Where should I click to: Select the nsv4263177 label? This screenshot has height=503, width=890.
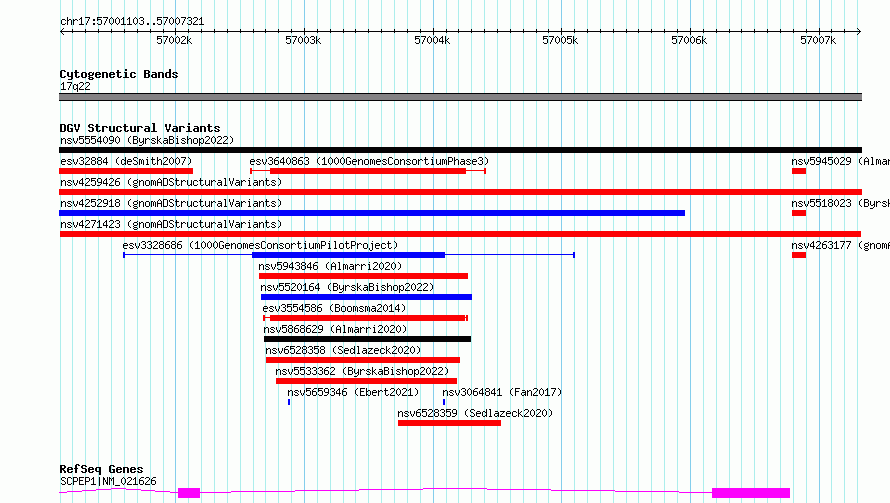click(x=841, y=245)
